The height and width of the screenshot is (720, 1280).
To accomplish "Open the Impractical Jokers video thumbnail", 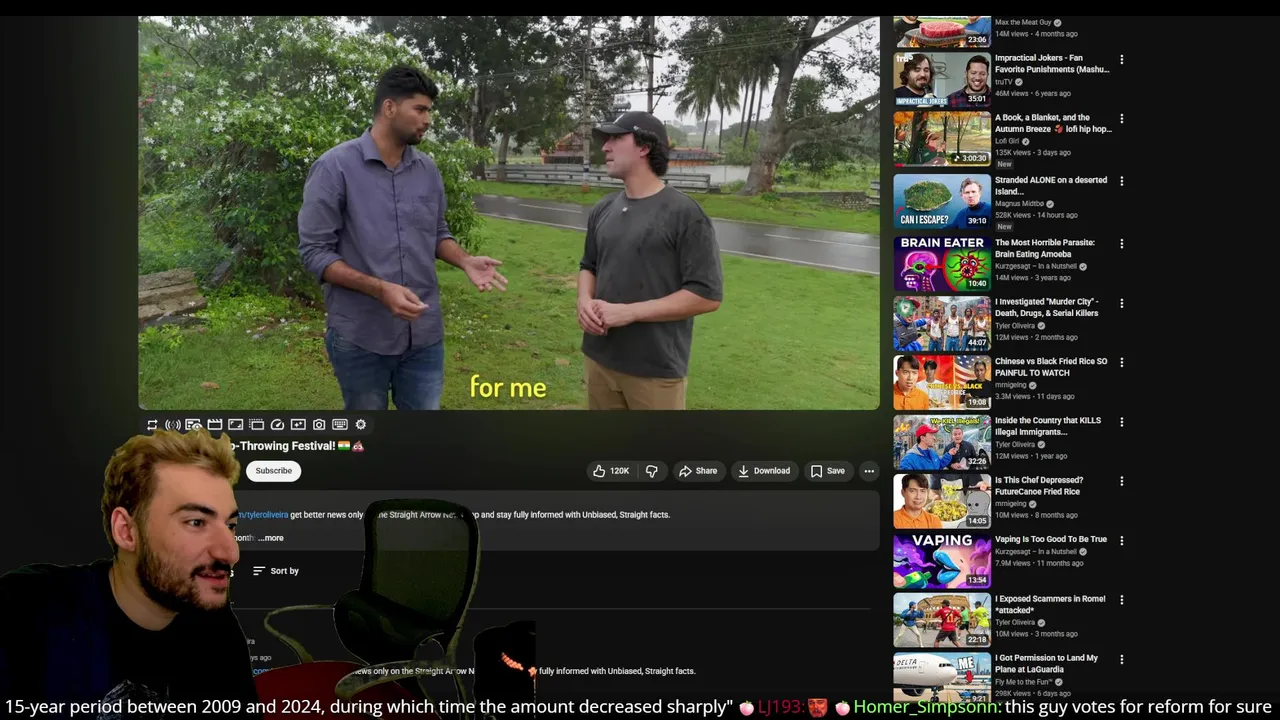I will 942,79.
